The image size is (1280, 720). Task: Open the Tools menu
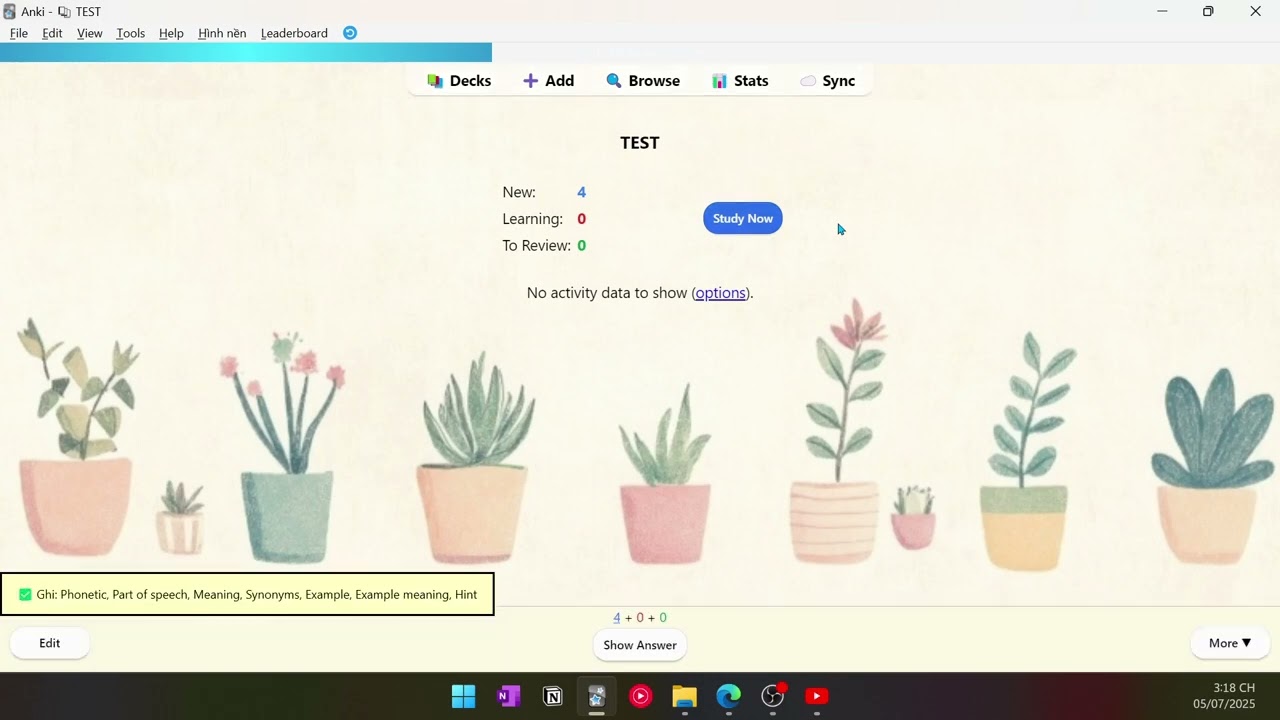pyautogui.click(x=130, y=33)
